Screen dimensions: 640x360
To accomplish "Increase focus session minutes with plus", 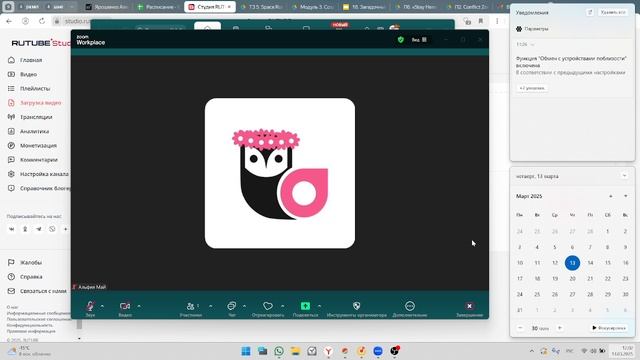I will coord(560,328).
